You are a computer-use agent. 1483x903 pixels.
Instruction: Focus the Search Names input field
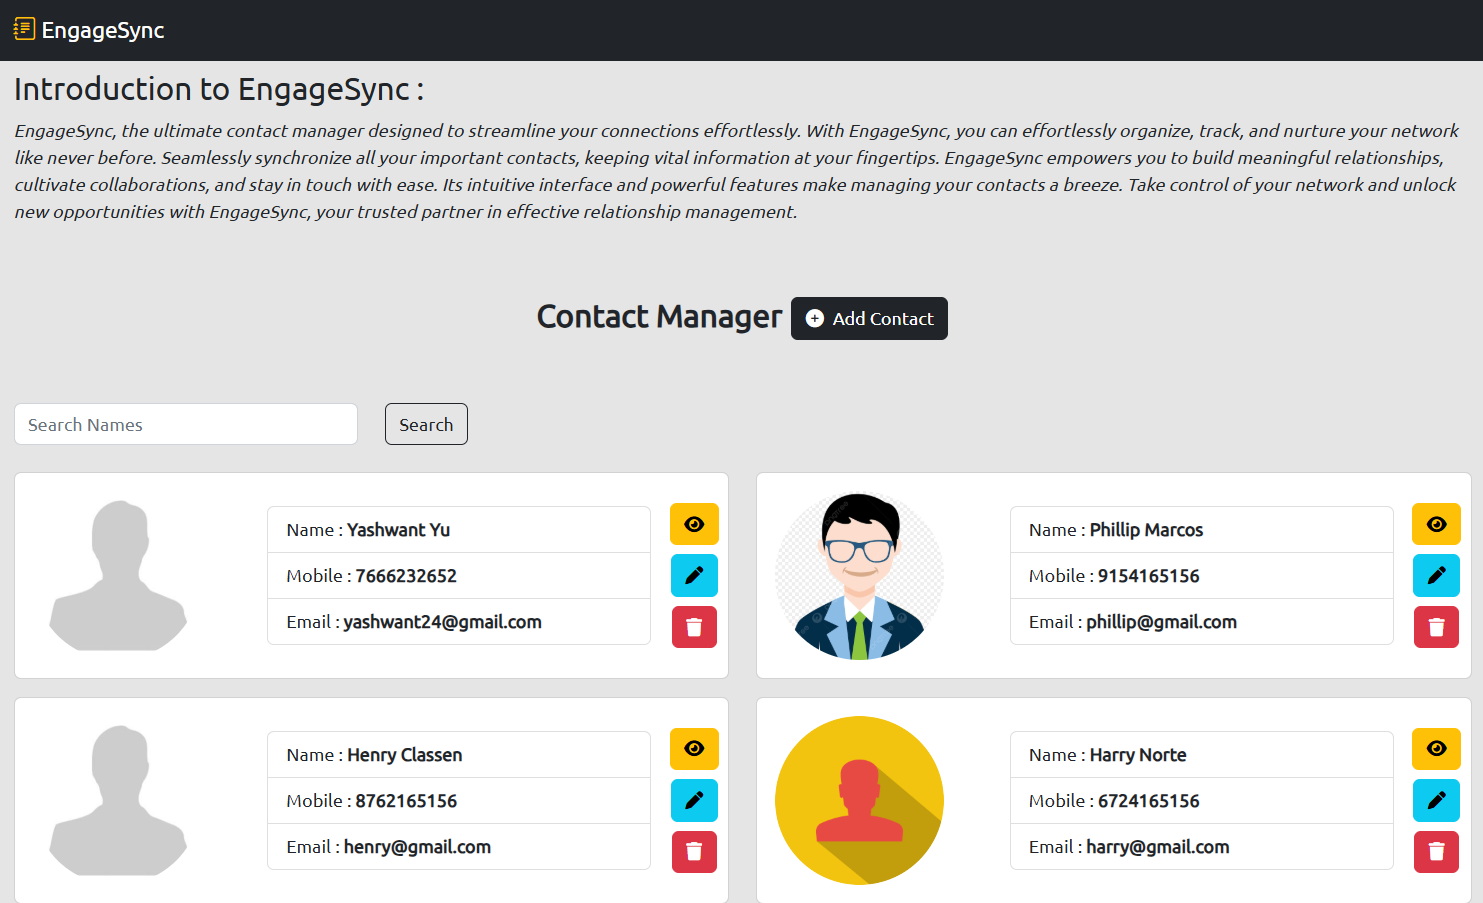pos(186,424)
